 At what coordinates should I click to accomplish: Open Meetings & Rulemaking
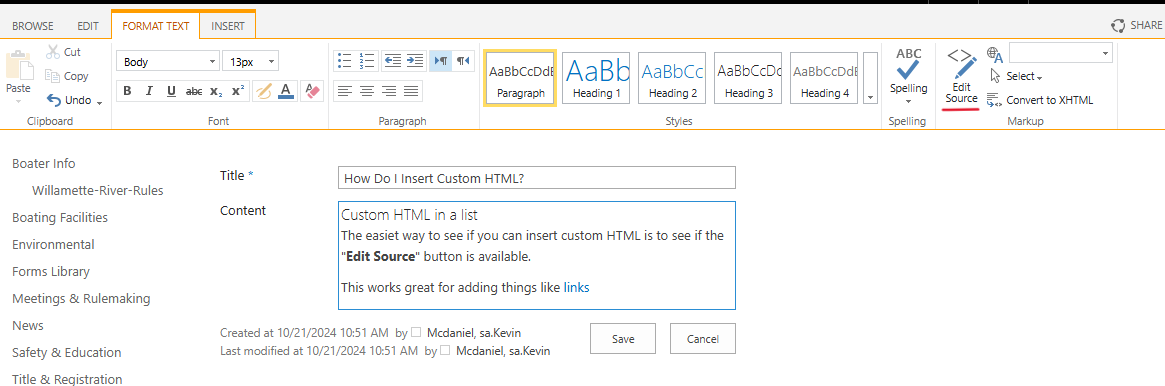click(81, 298)
